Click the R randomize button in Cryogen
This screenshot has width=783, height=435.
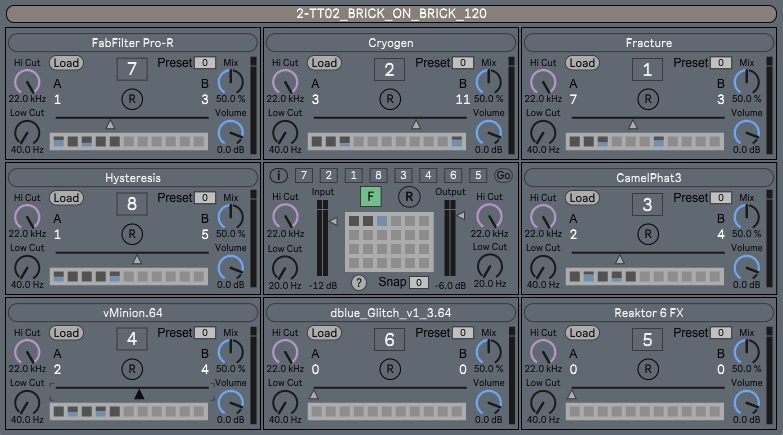(x=390, y=99)
